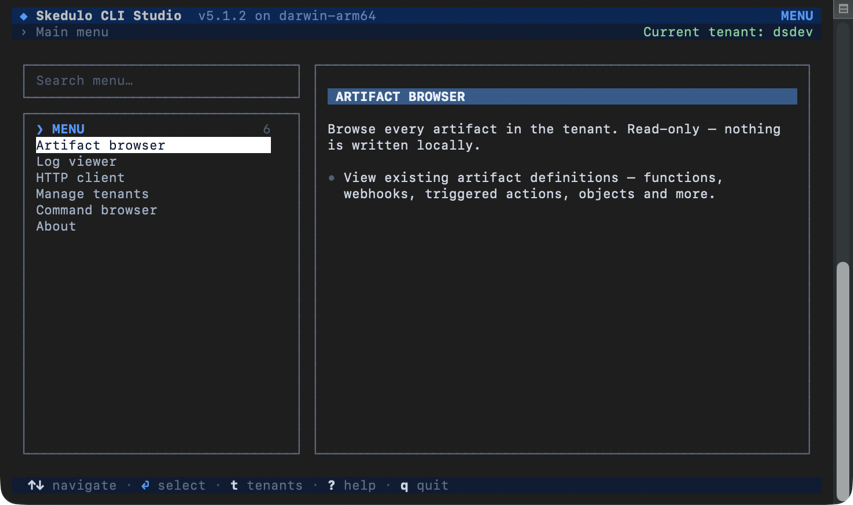Select Artifact browser menu entry
The height and width of the screenshot is (505, 853).
[153, 145]
